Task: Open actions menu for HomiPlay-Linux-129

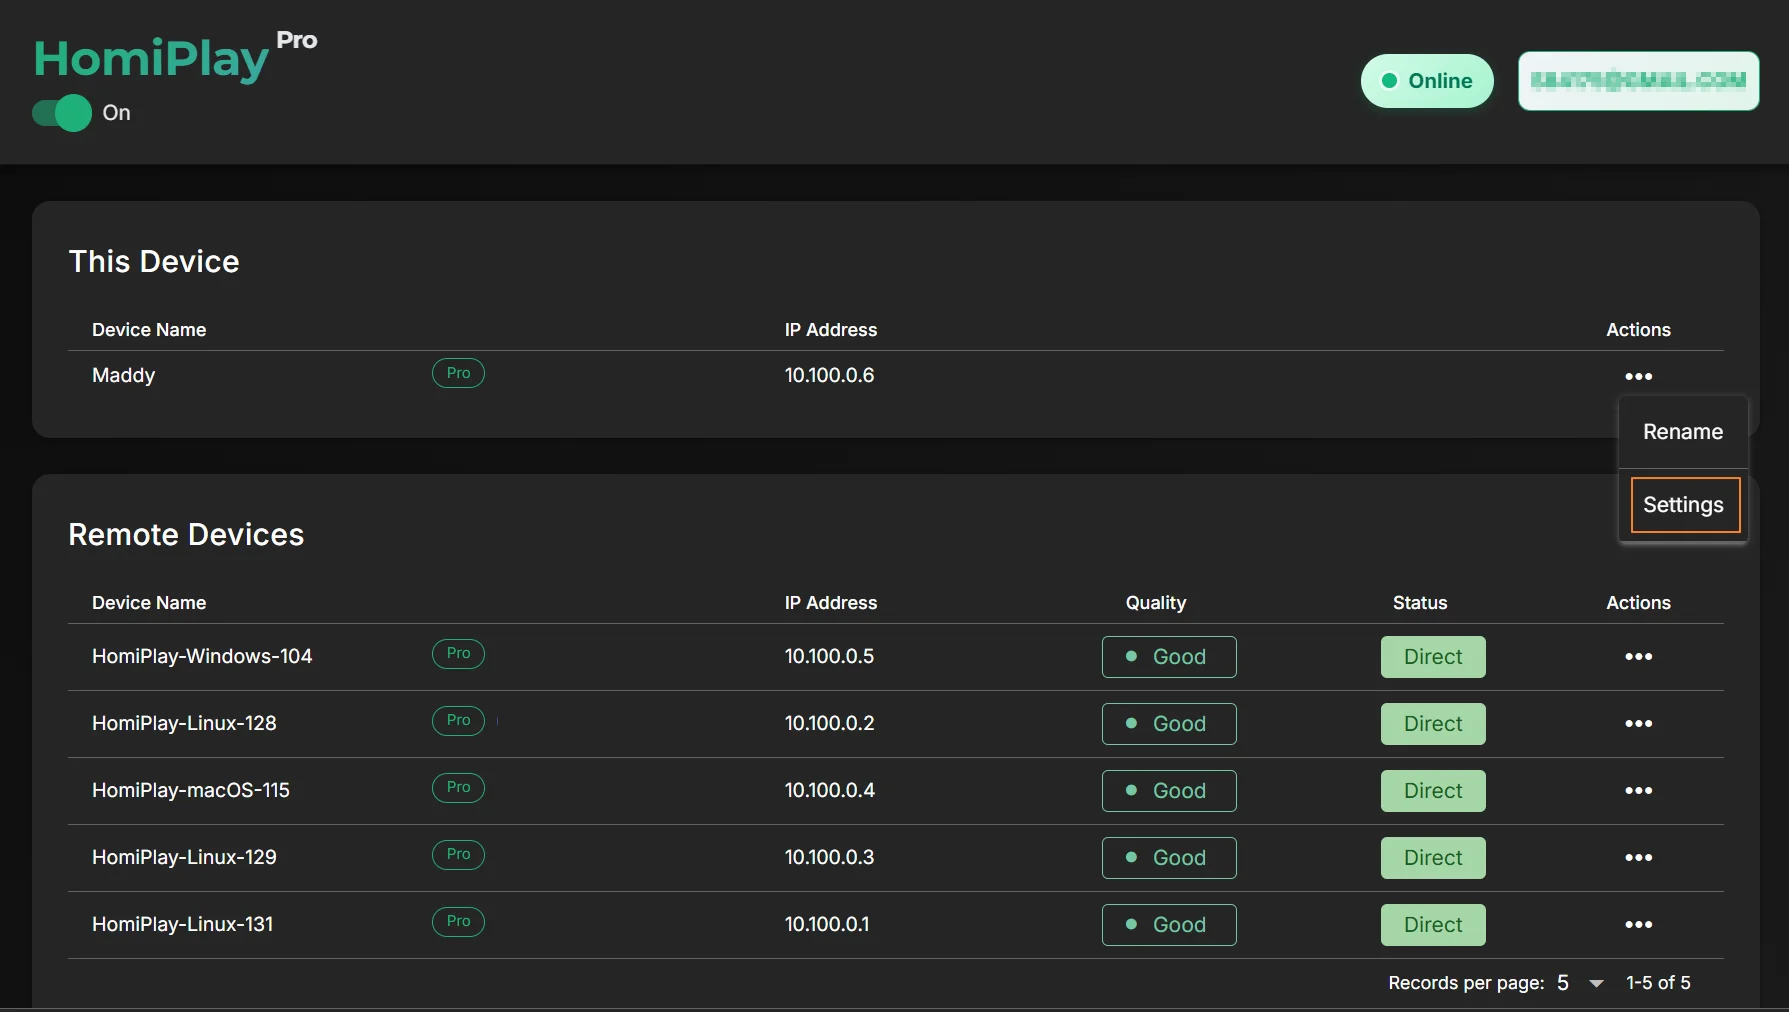Action: [1638, 858]
